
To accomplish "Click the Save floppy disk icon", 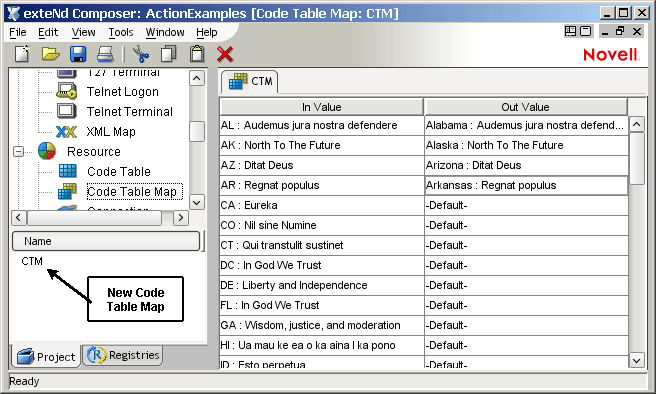I will click(x=78, y=54).
